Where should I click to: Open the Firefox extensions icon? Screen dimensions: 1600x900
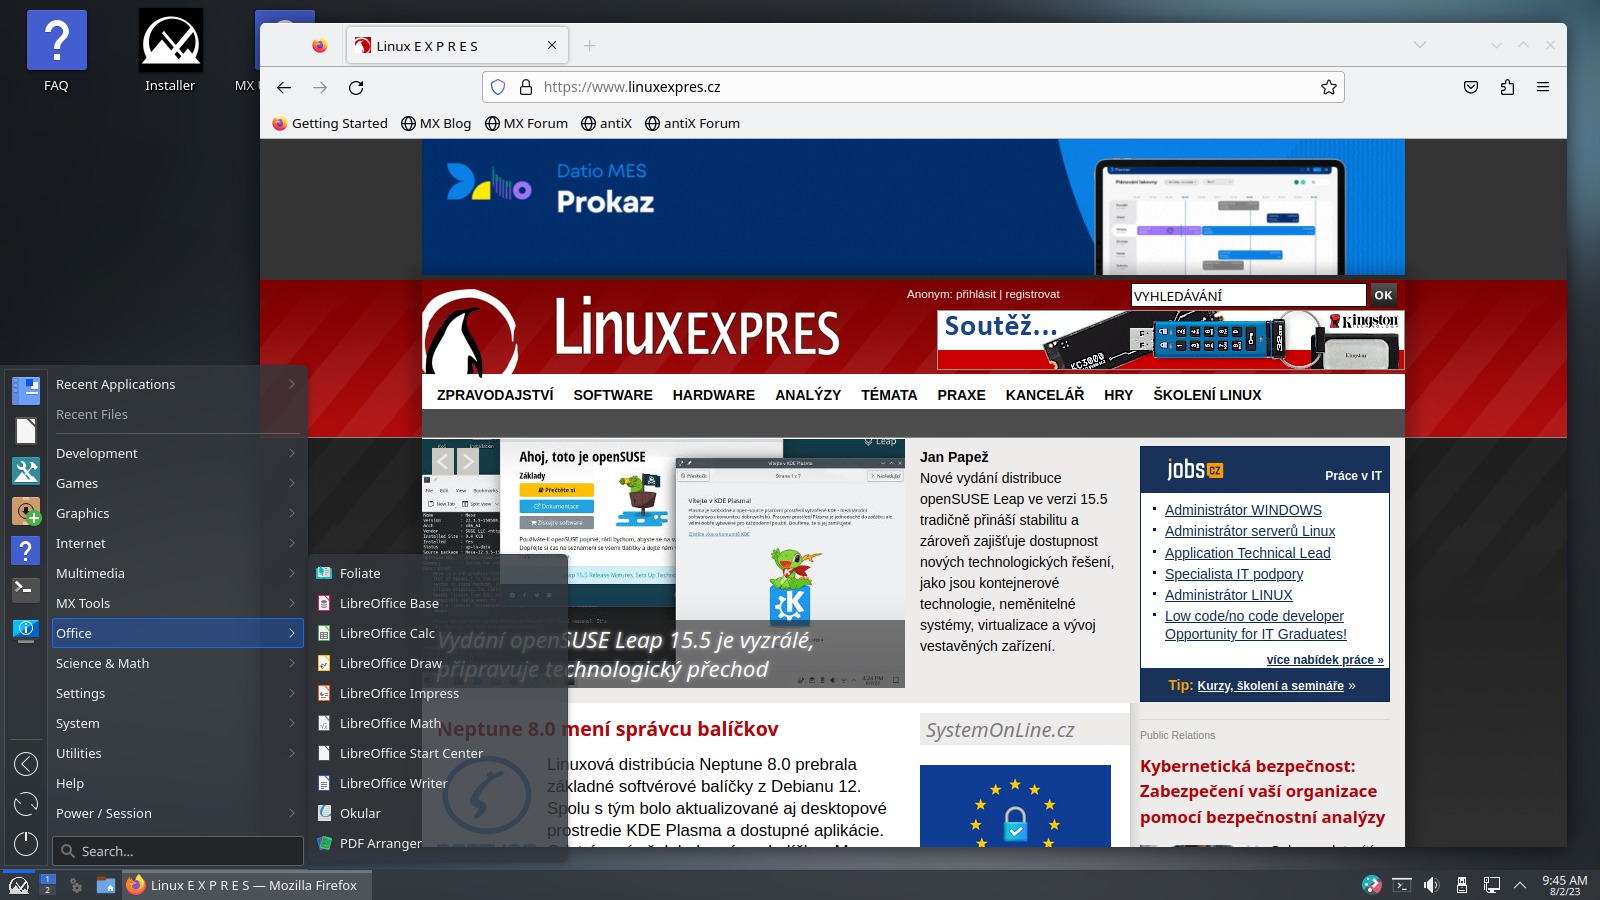(1507, 87)
